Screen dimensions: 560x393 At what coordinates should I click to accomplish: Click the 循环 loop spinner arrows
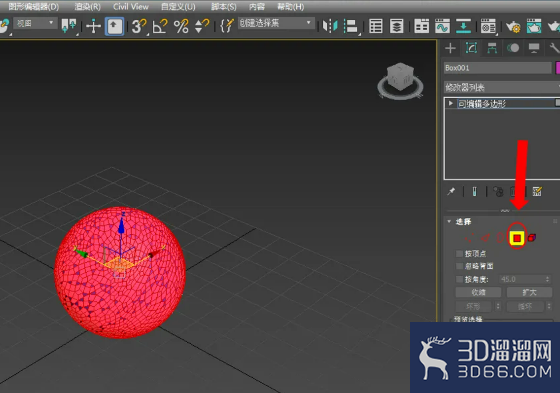click(549, 306)
